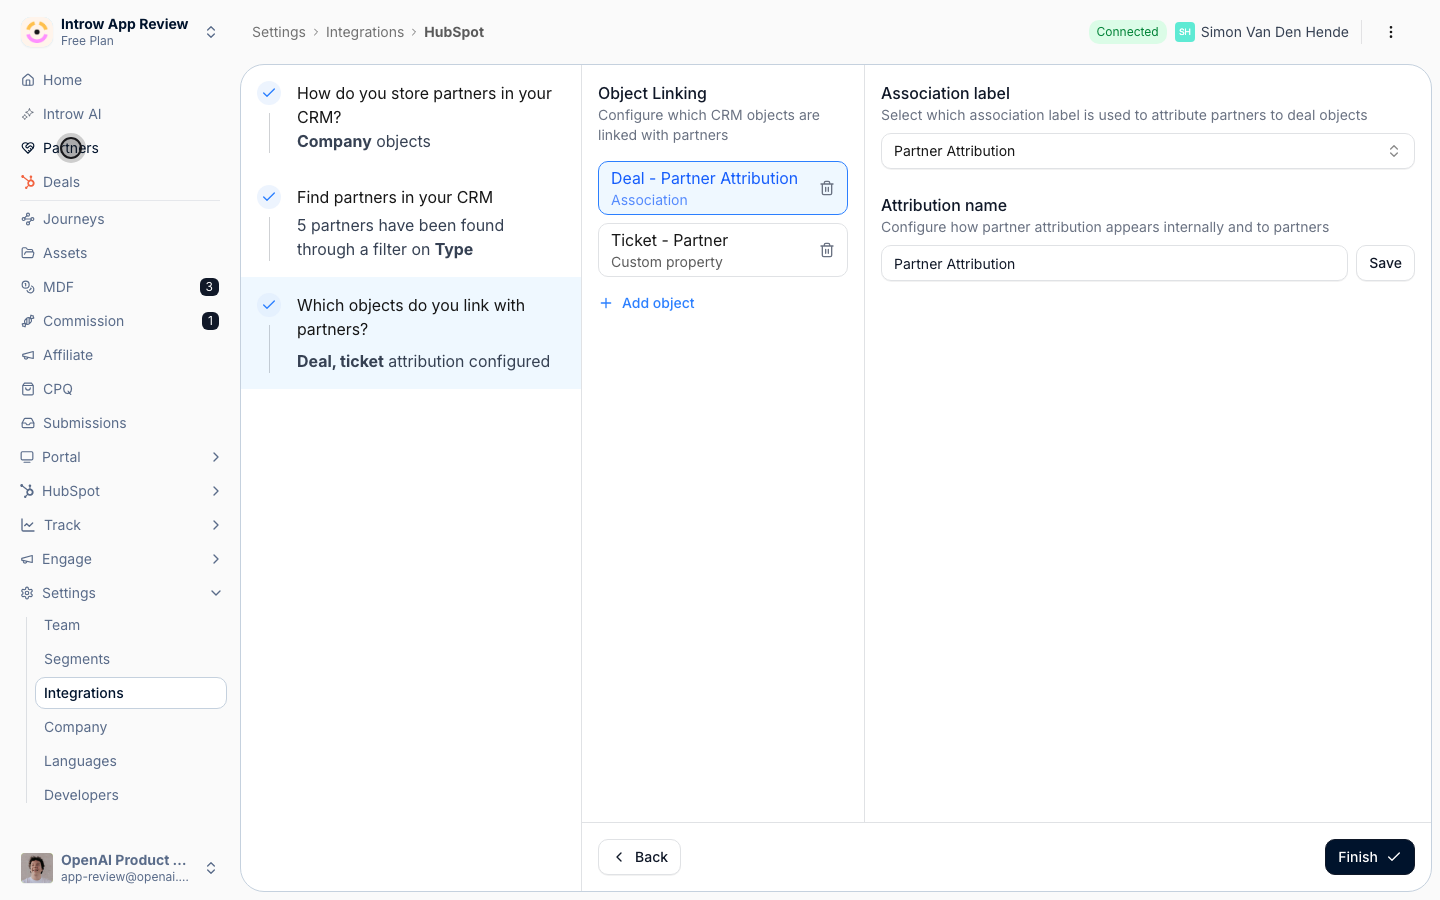The width and height of the screenshot is (1440, 900).
Task: Expand the HubSpot submenu chevron
Action: pyautogui.click(x=216, y=491)
